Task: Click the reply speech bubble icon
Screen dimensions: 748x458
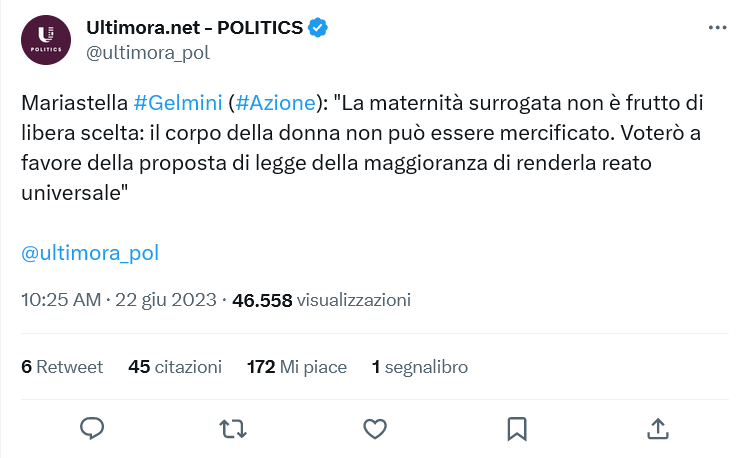Action: pos(93,428)
